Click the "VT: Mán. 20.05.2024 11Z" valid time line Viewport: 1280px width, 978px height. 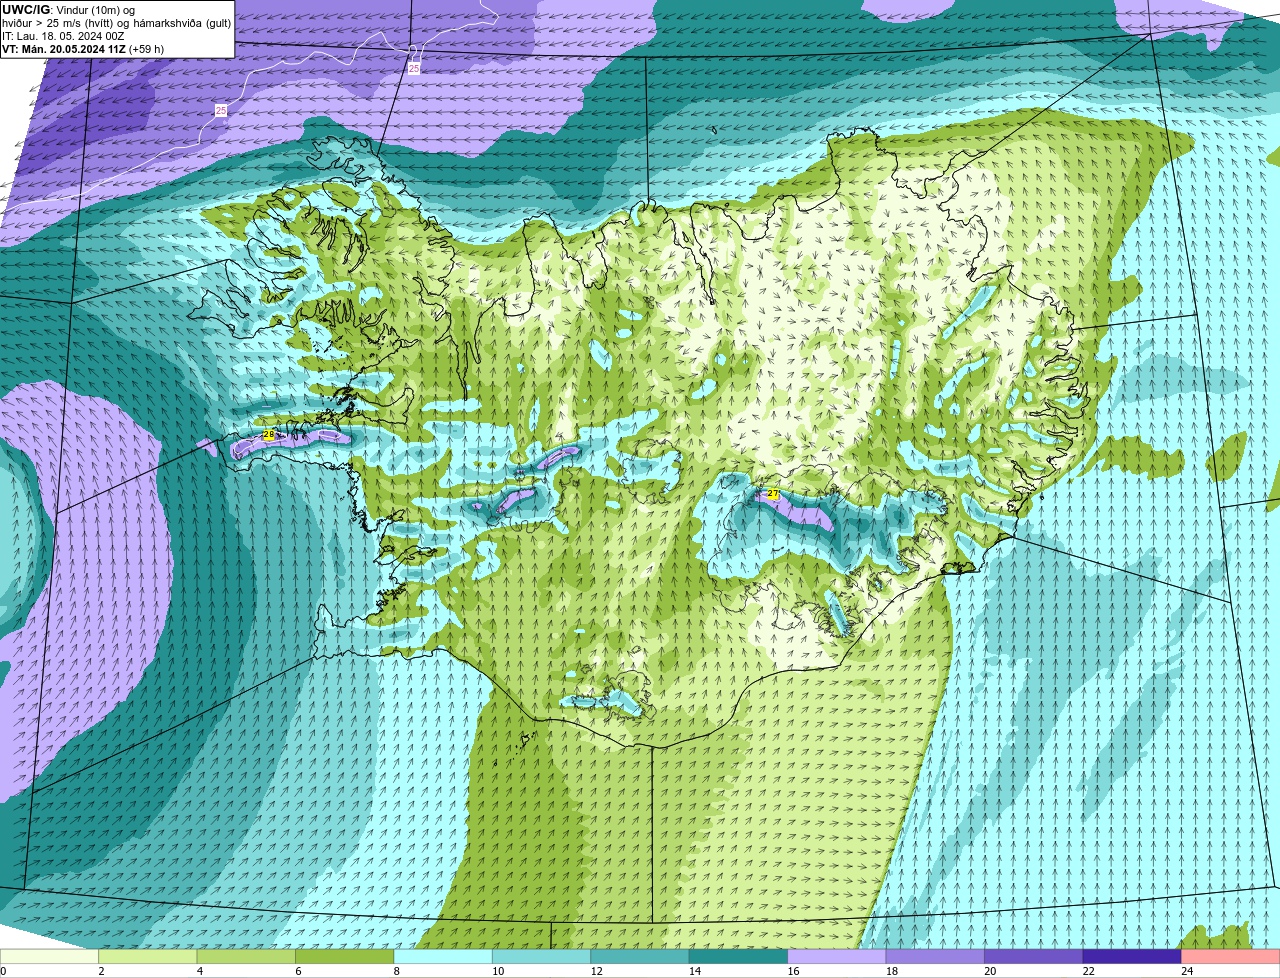point(83,49)
